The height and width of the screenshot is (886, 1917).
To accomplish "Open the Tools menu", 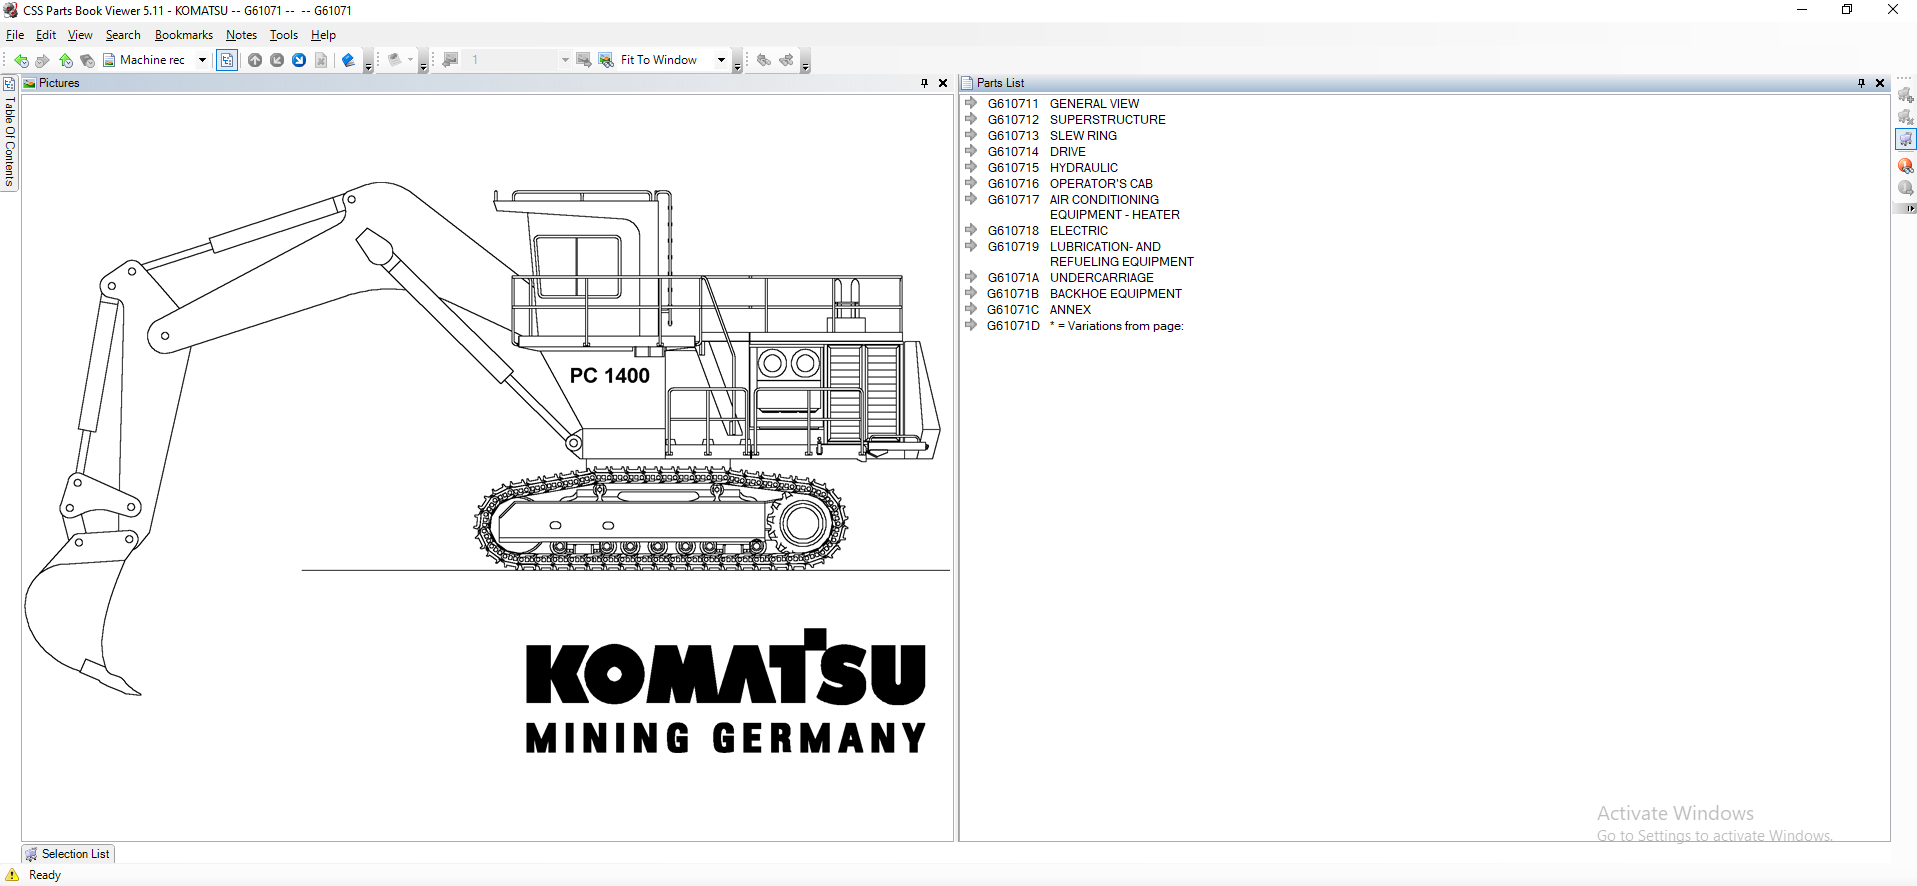I will tap(284, 35).
